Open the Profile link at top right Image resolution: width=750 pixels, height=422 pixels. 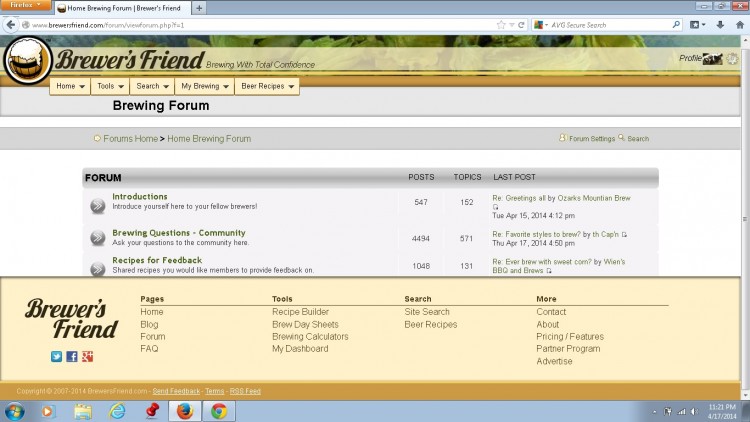(690, 58)
